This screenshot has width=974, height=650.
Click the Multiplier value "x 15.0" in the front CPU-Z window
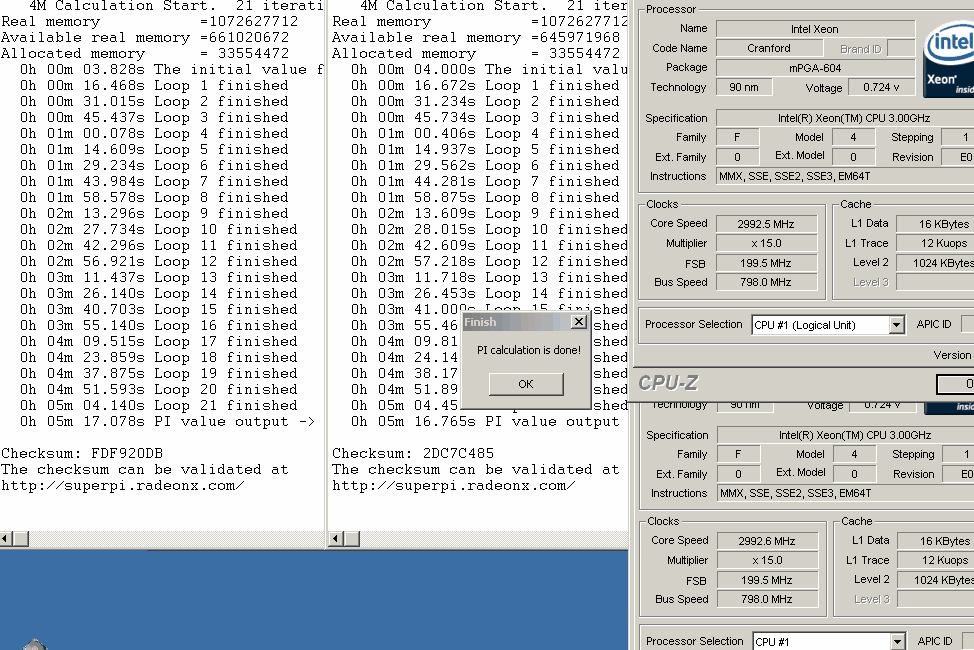tap(766, 244)
